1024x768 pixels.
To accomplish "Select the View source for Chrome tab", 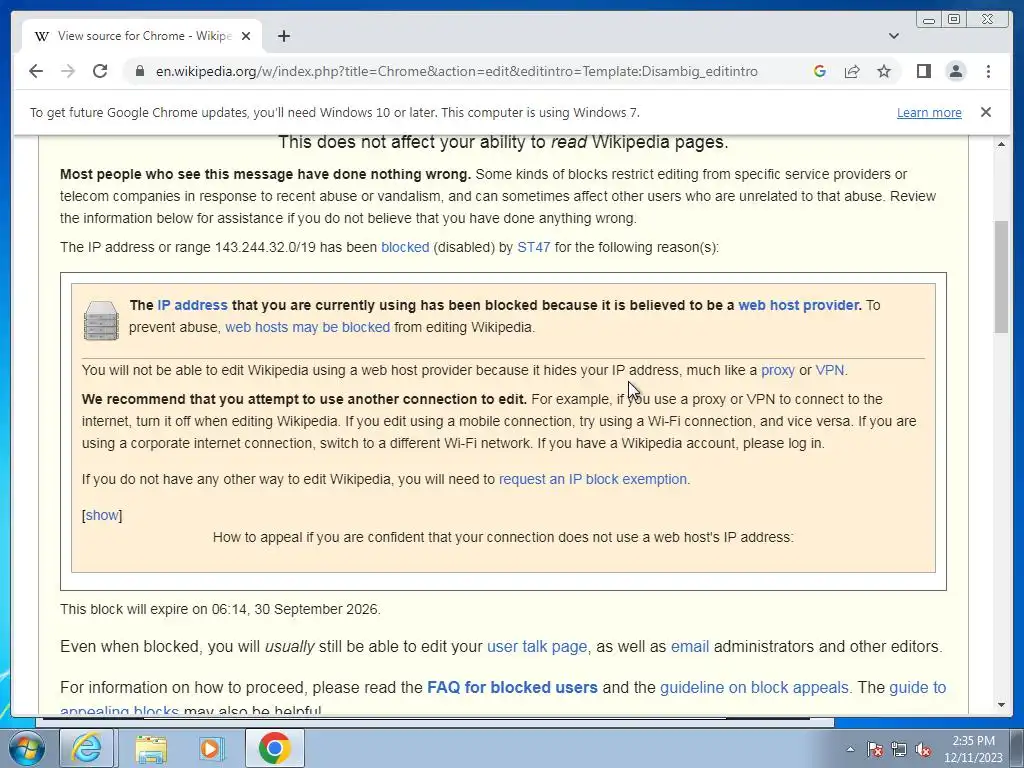I will coord(142,36).
